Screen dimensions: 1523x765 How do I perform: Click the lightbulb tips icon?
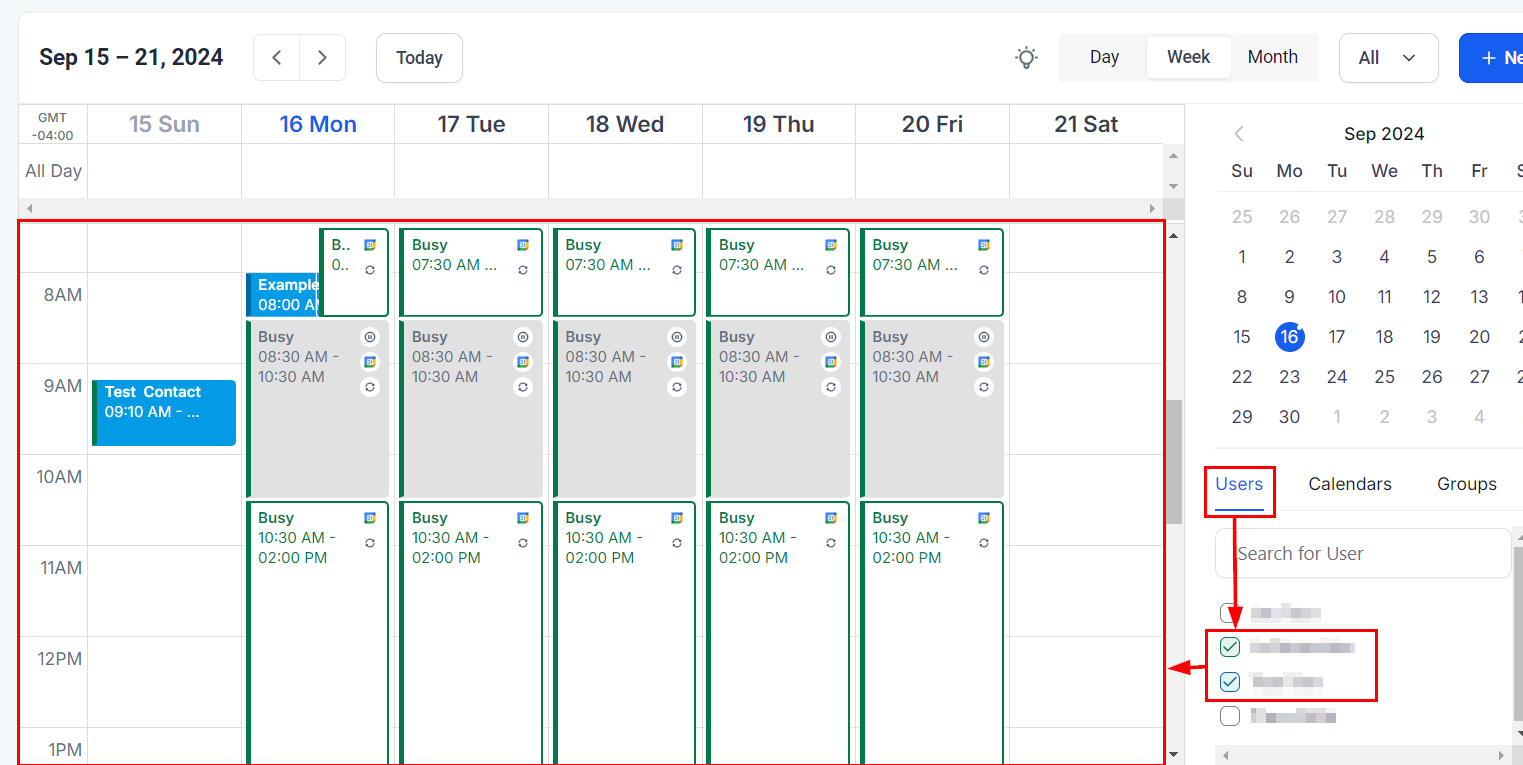point(1026,58)
